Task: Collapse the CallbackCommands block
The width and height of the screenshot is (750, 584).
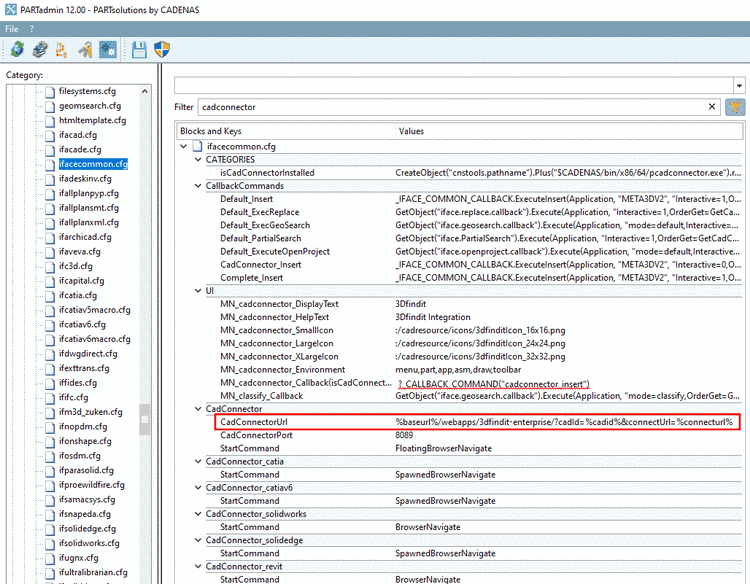Action: point(197,186)
